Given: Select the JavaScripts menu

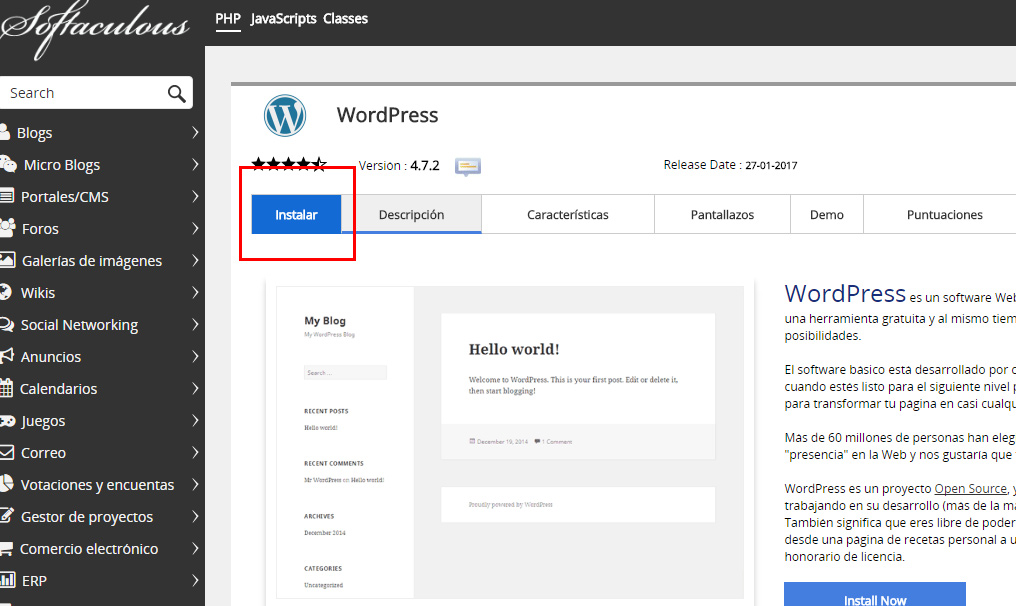Looking at the screenshot, I should pos(283,19).
